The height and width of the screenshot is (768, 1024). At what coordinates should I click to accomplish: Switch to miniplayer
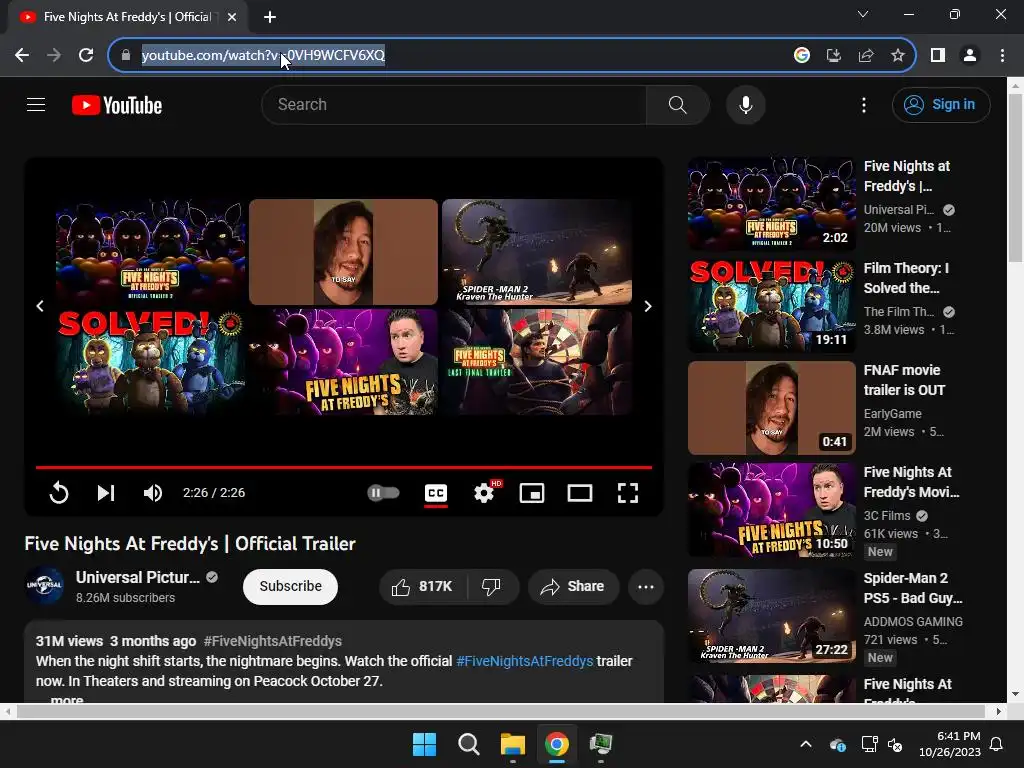[532, 493]
